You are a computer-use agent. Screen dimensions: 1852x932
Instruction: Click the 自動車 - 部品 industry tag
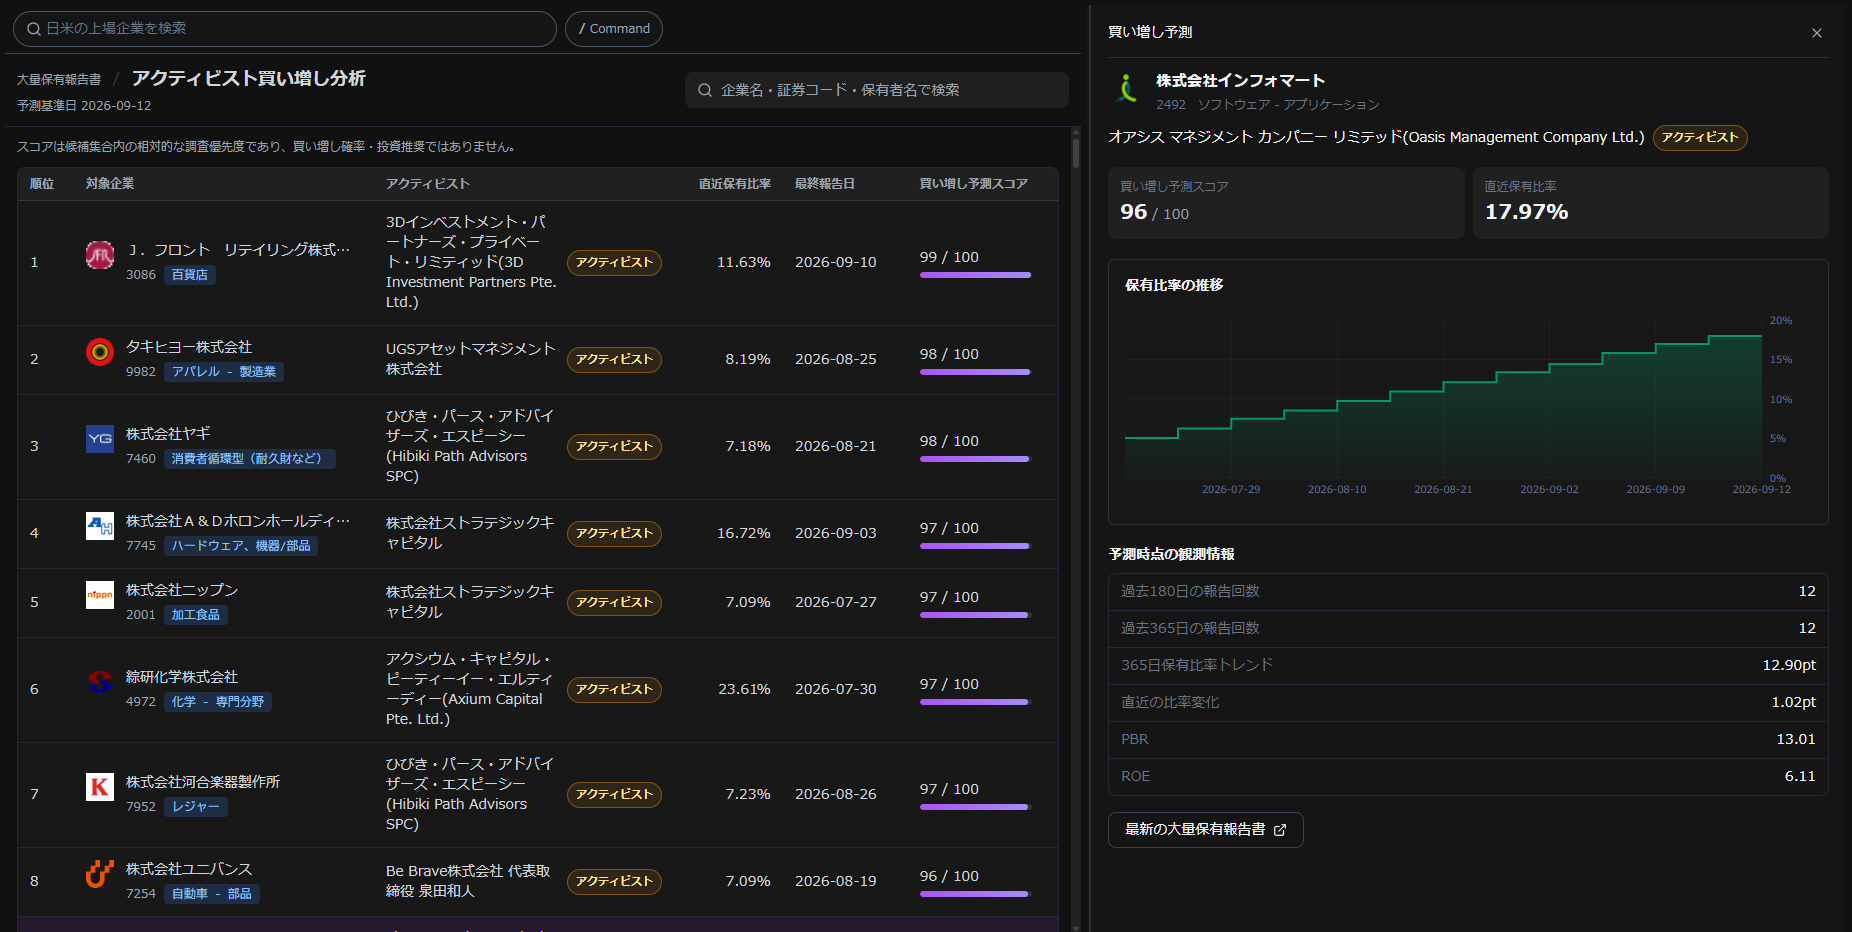point(212,894)
